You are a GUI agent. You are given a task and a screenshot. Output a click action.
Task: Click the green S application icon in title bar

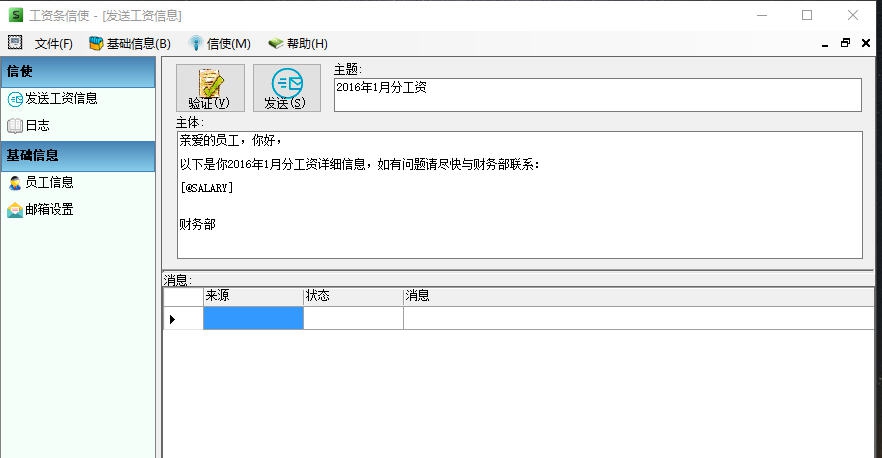pos(16,15)
